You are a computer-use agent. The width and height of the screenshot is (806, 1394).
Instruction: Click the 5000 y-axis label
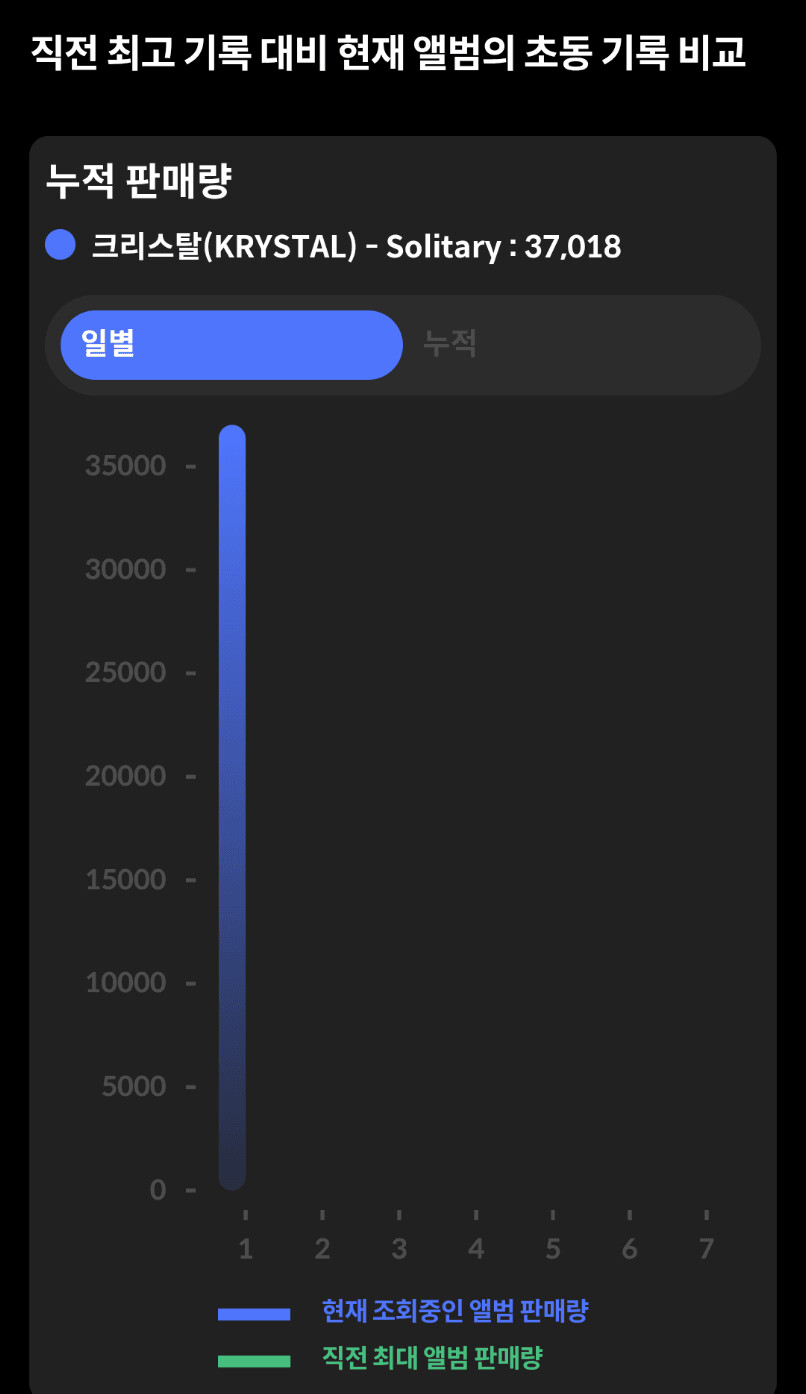point(133,1086)
